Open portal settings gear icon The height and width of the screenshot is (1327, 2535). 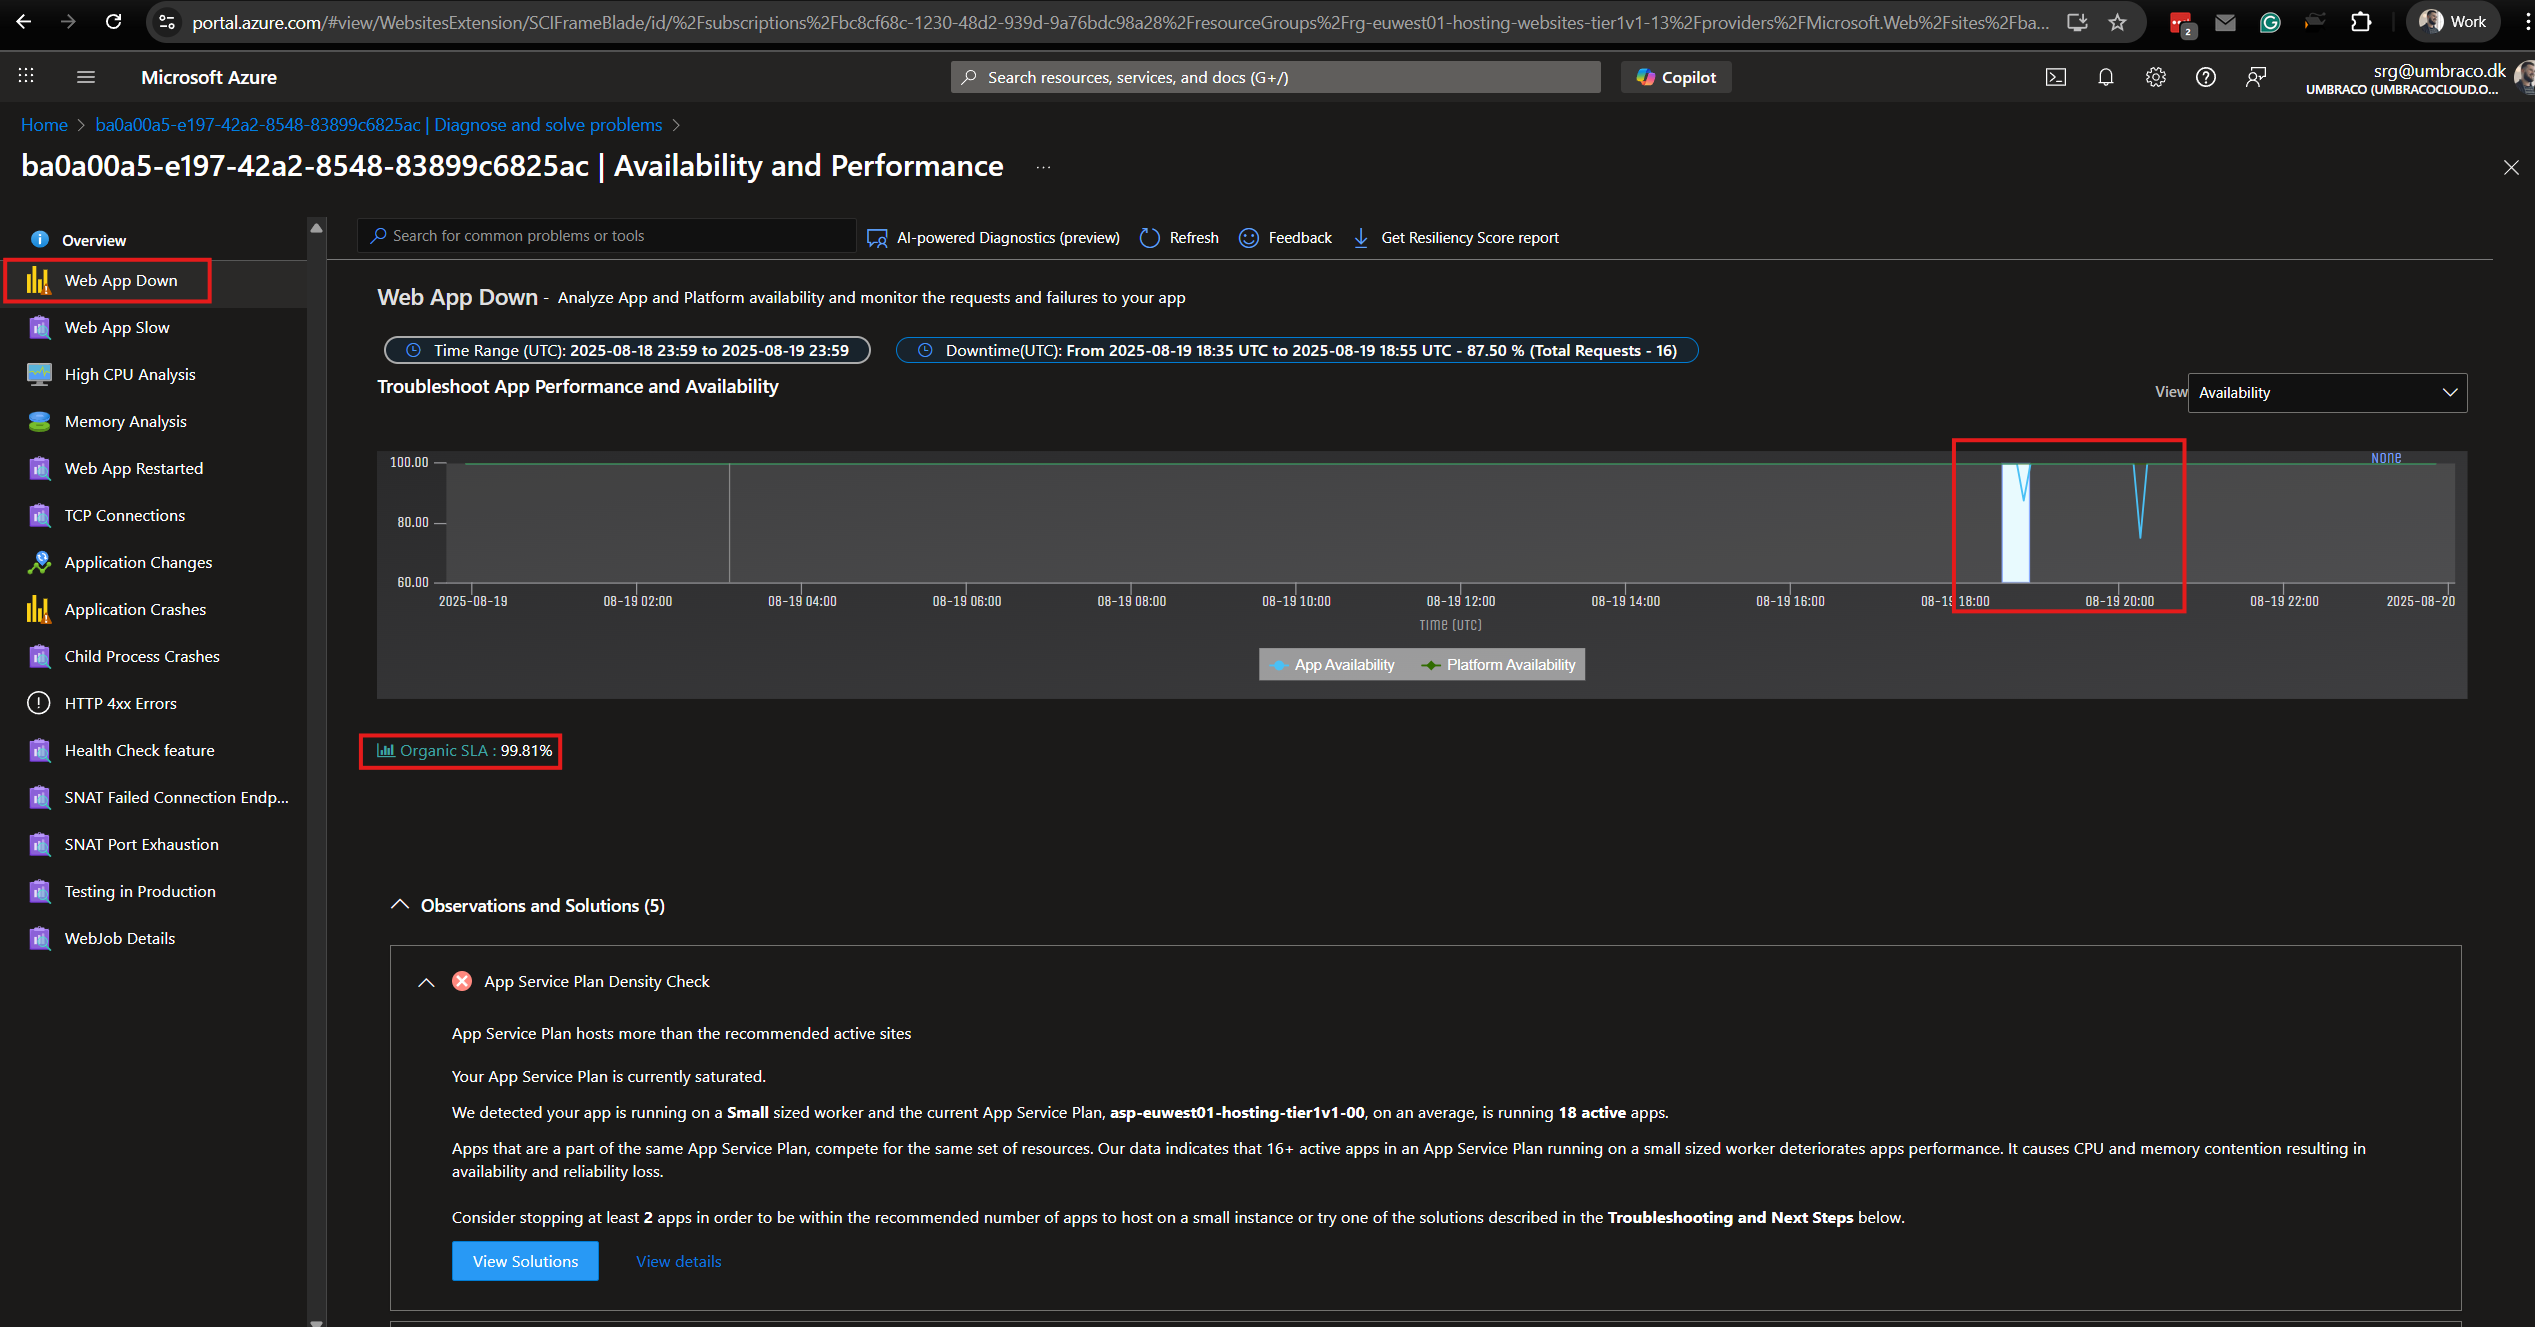[2155, 77]
